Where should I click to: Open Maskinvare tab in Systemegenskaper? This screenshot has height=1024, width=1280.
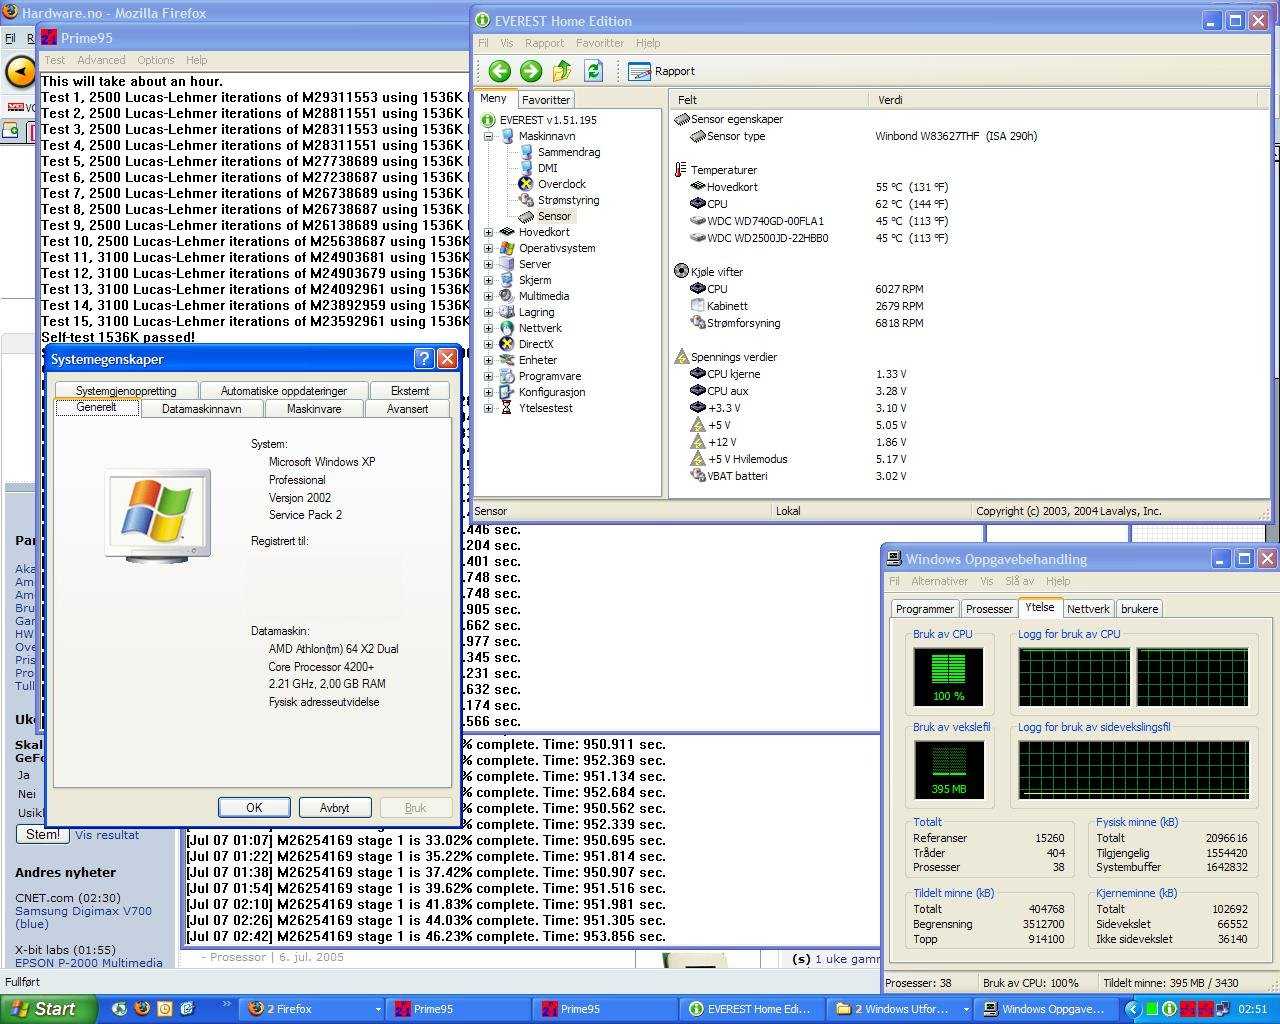pos(314,409)
